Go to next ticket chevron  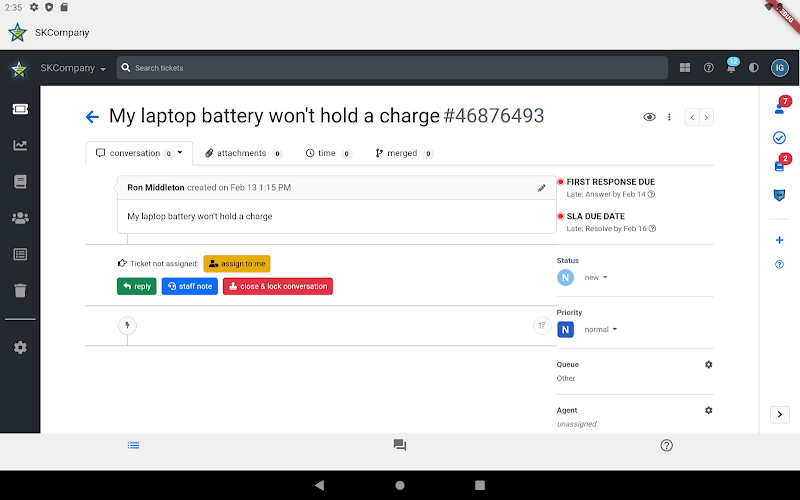(x=706, y=117)
